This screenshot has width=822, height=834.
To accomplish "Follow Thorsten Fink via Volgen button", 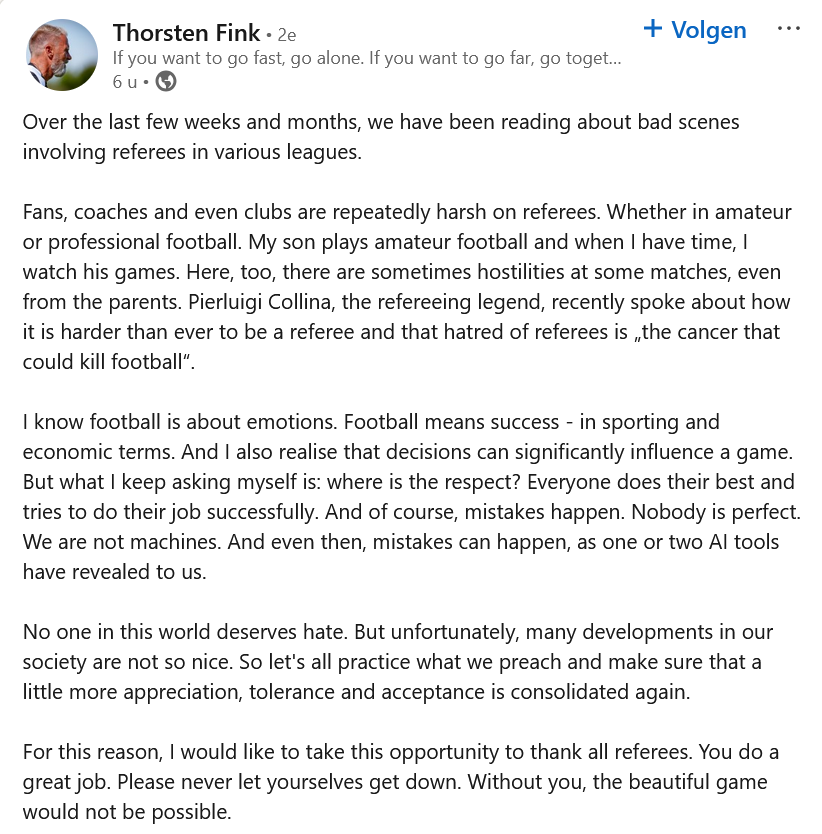I will click(695, 30).
